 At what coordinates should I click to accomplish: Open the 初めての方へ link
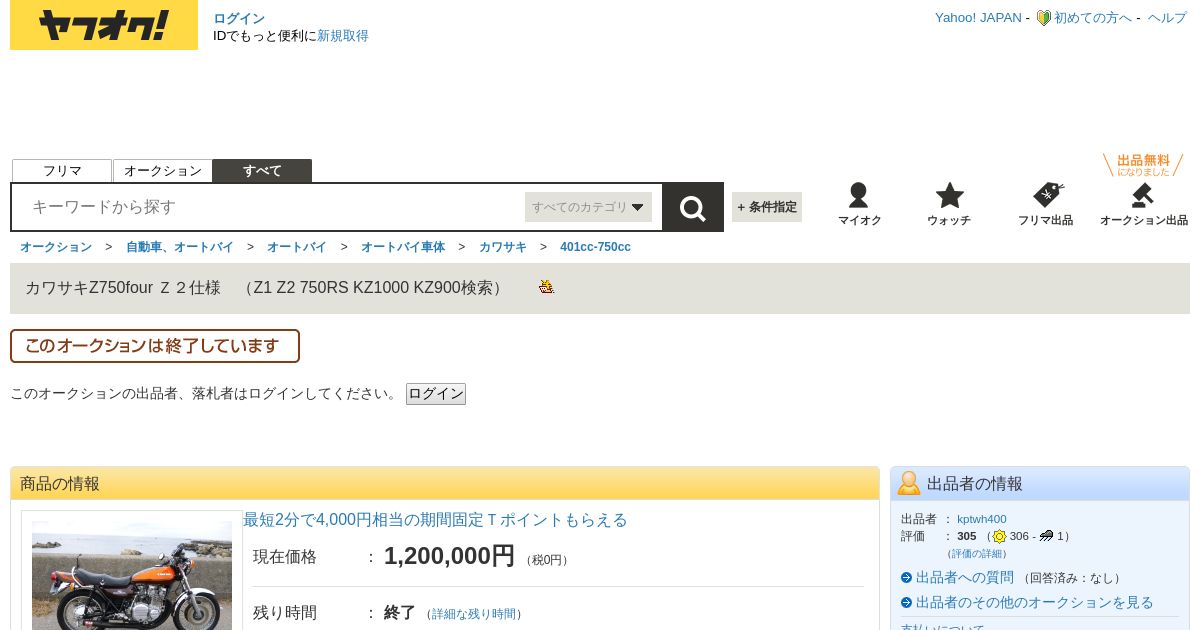coord(1093,18)
